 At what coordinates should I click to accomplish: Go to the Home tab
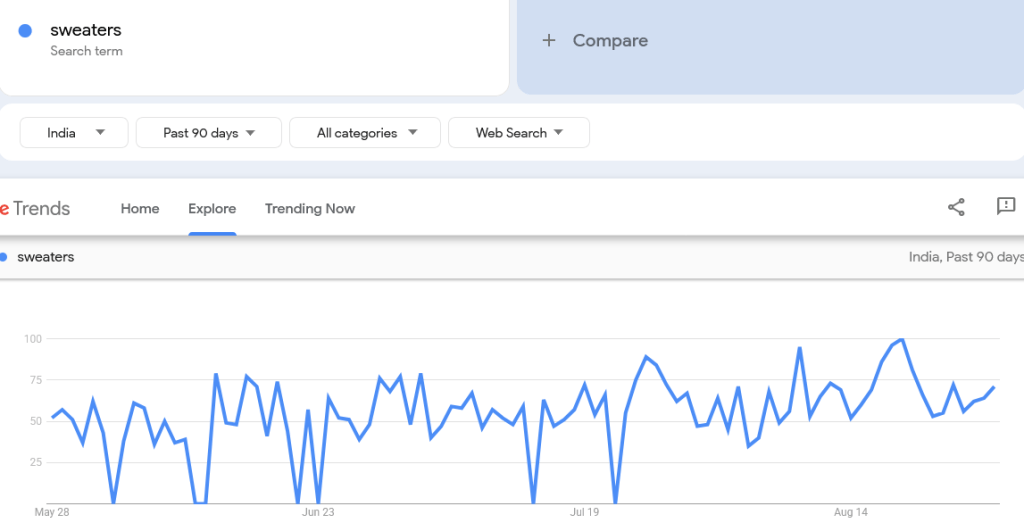point(140,209)
